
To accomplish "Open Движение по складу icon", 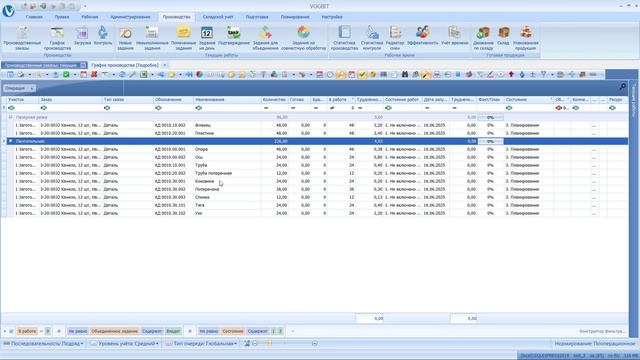I will click(x=483, y=38).
